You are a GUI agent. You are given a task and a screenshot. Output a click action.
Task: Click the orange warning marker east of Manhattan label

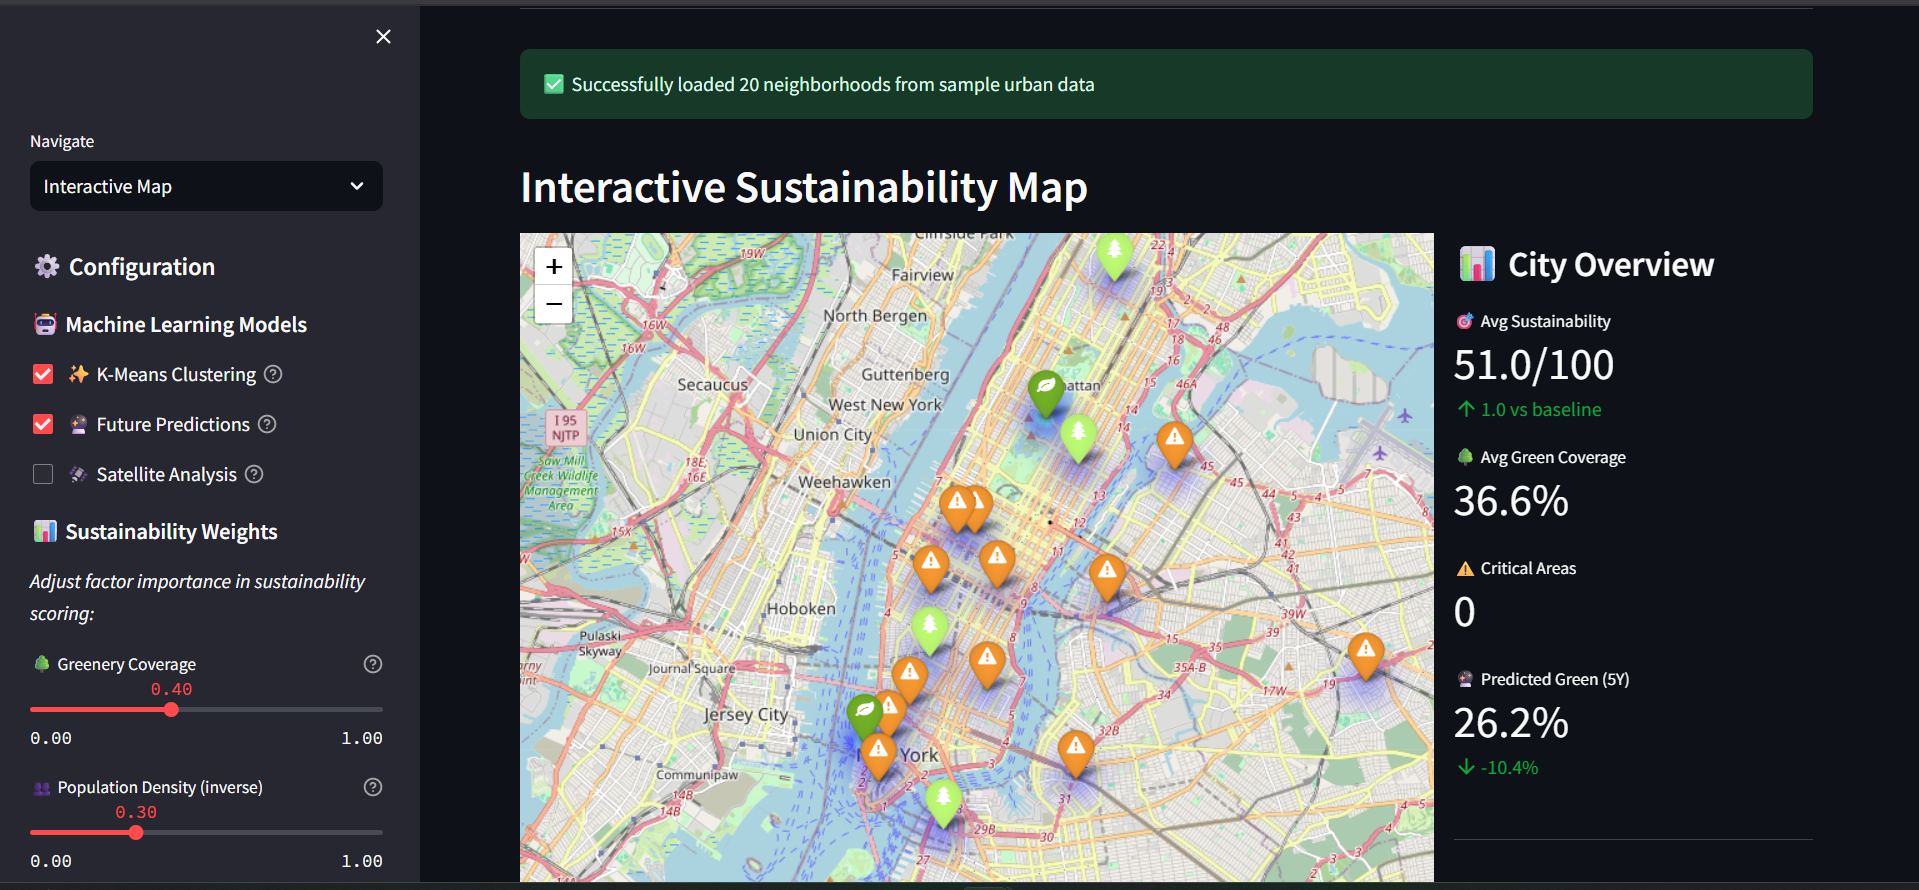coord(1175,444)
